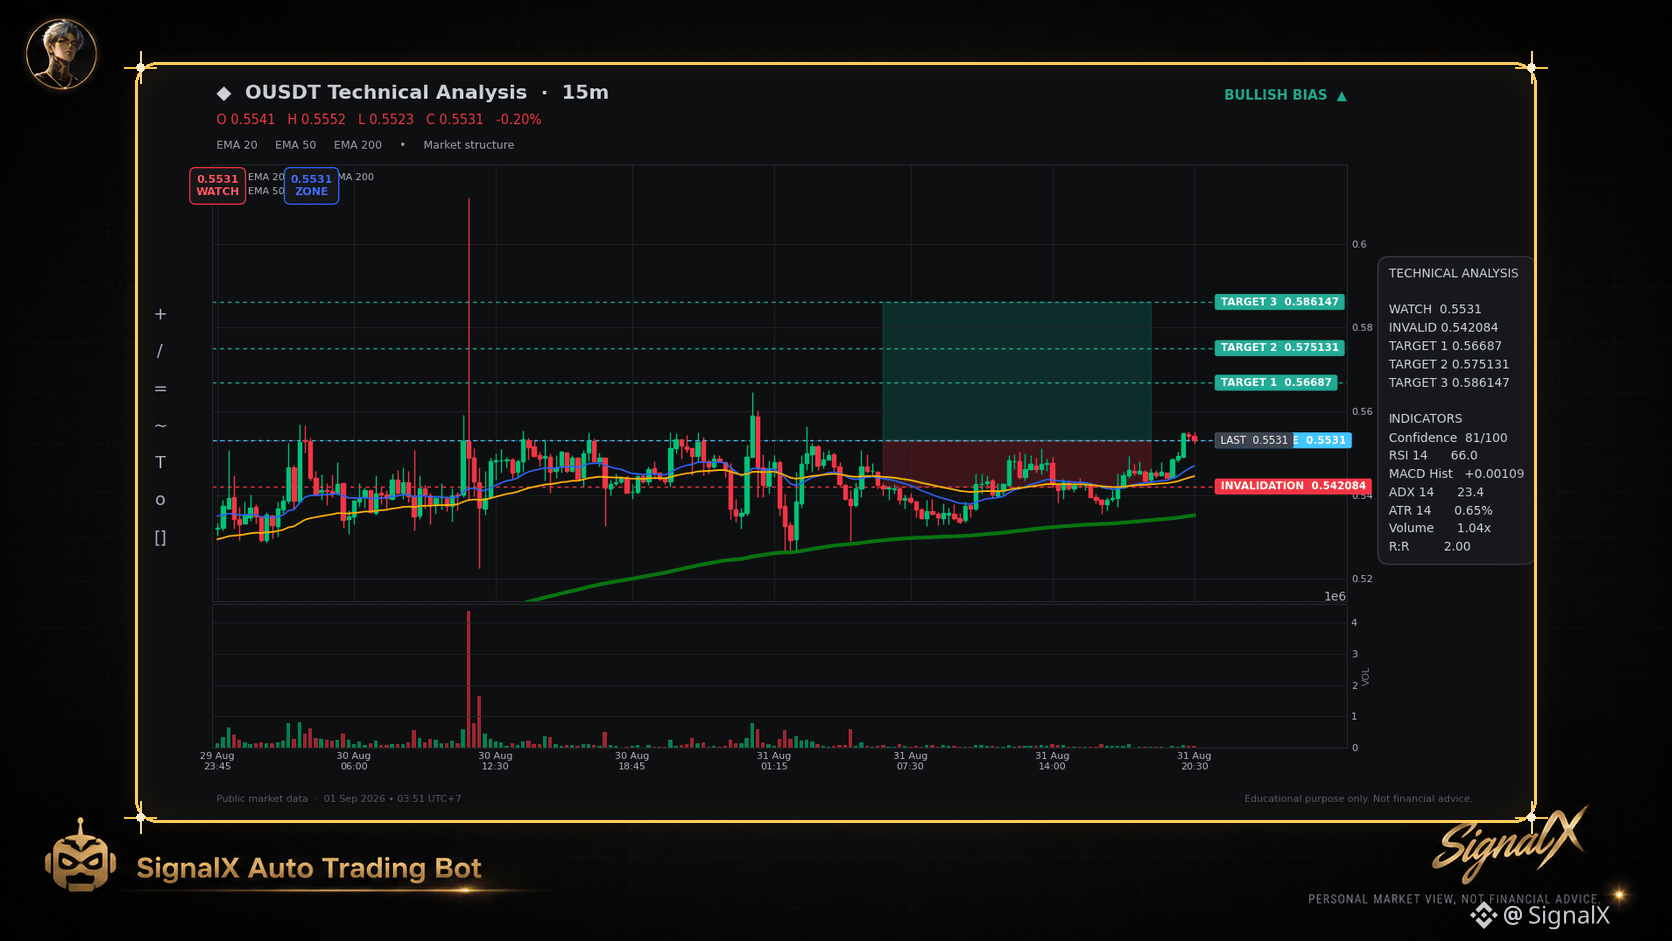This screenshot has width=1672, height=941.
Task: Click the blue ZONE 0.5531 badge
Action: [311, 185]
